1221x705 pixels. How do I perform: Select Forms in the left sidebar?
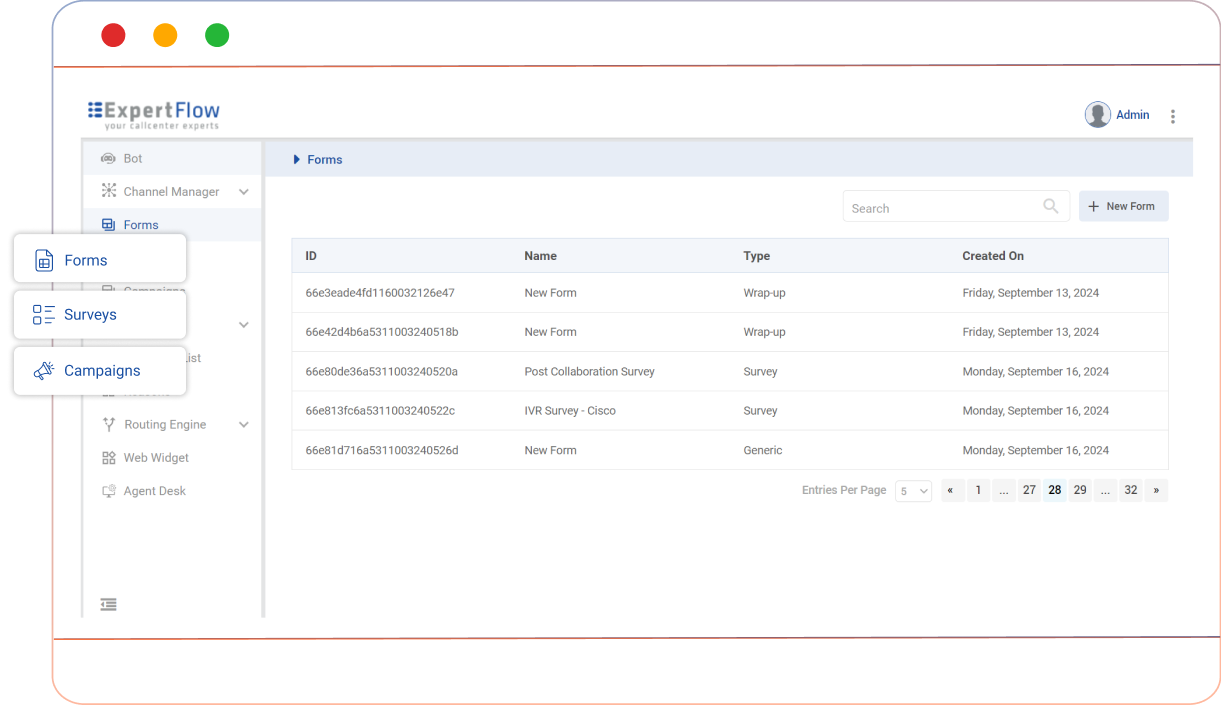point(141,225)
